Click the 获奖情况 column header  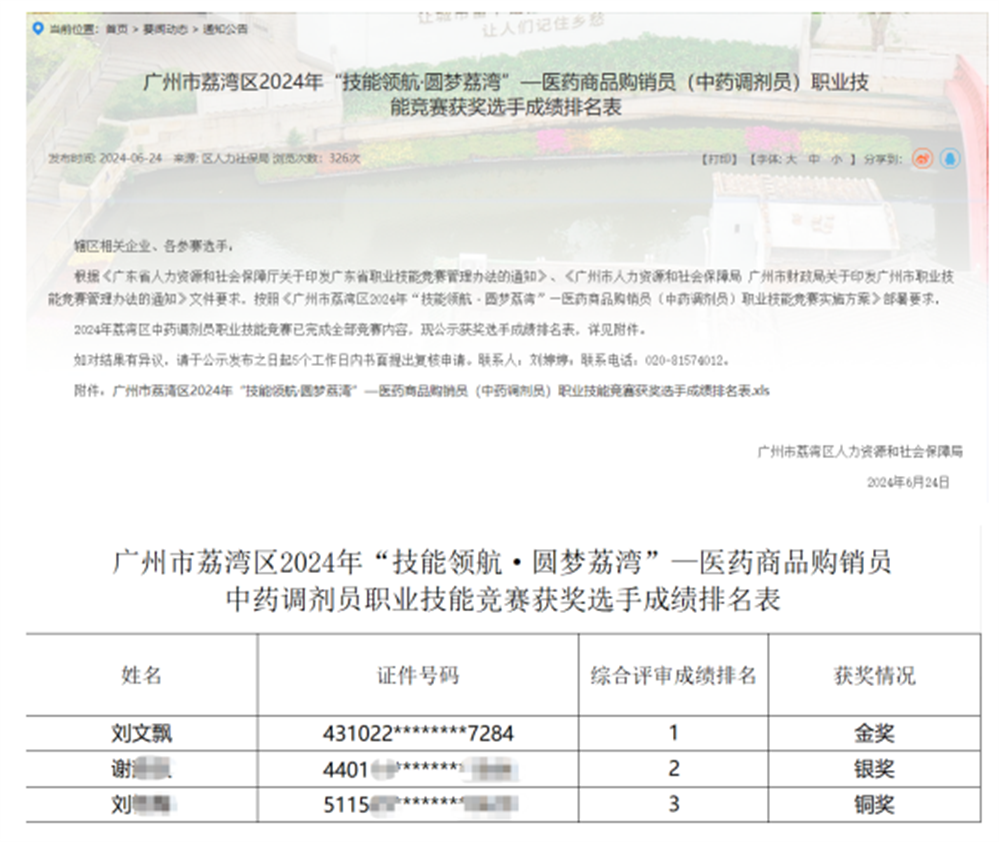click(x=875, y=675)
